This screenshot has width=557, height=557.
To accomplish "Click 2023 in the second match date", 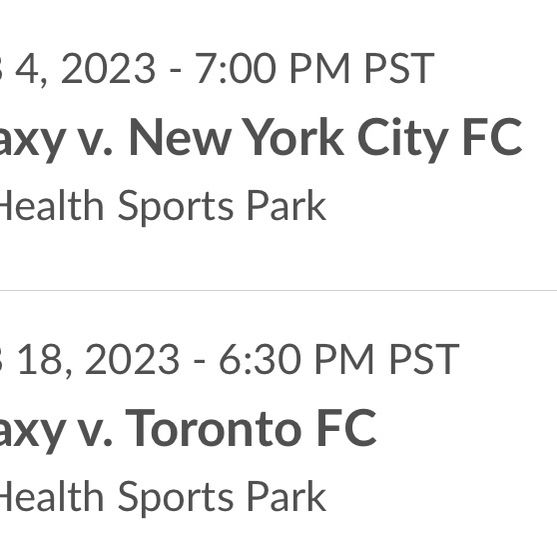I will pyautogui.click(x=132, y=359).
